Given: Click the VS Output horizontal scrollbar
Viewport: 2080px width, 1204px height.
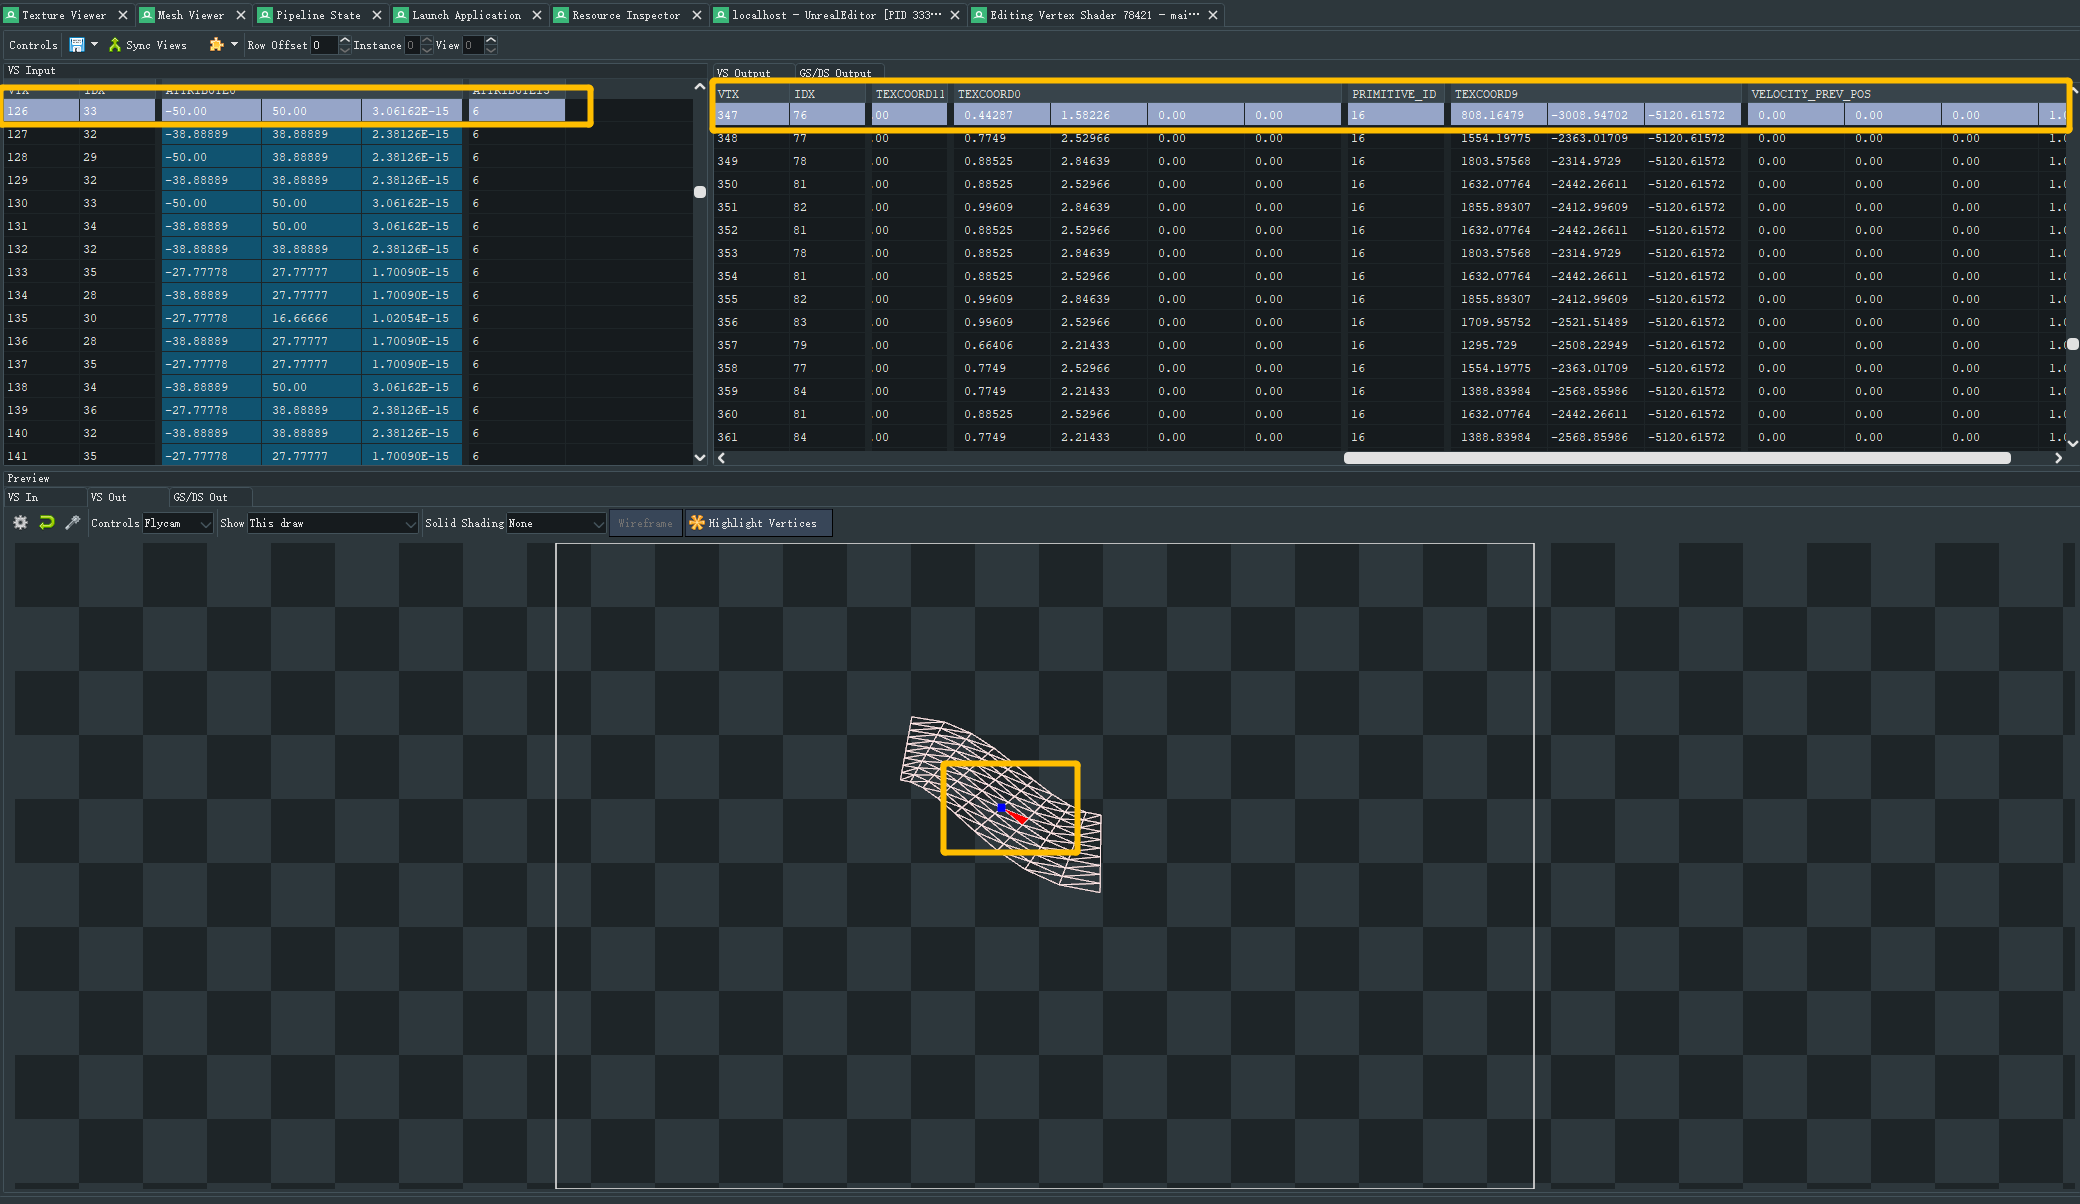Looking at the screenshot, I should coord(1676,458).
